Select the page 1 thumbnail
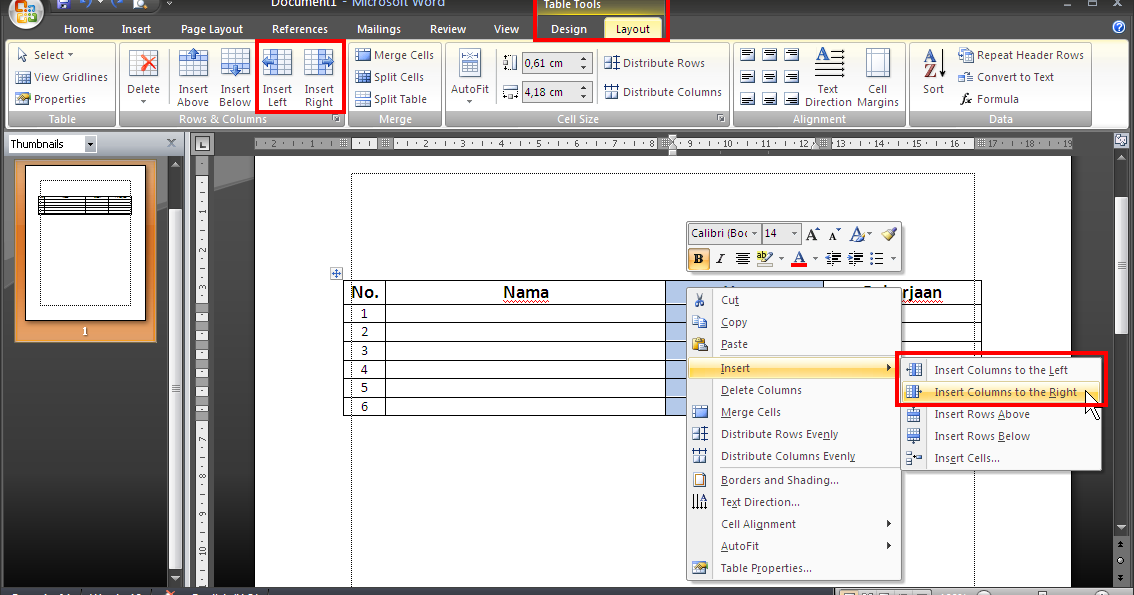 click(85, 243)
